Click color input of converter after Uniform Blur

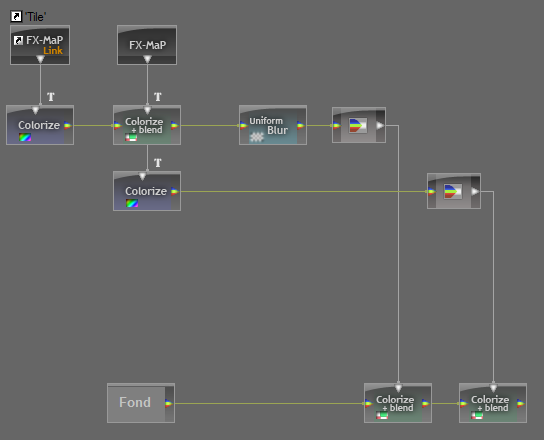(x=337, y=125)
